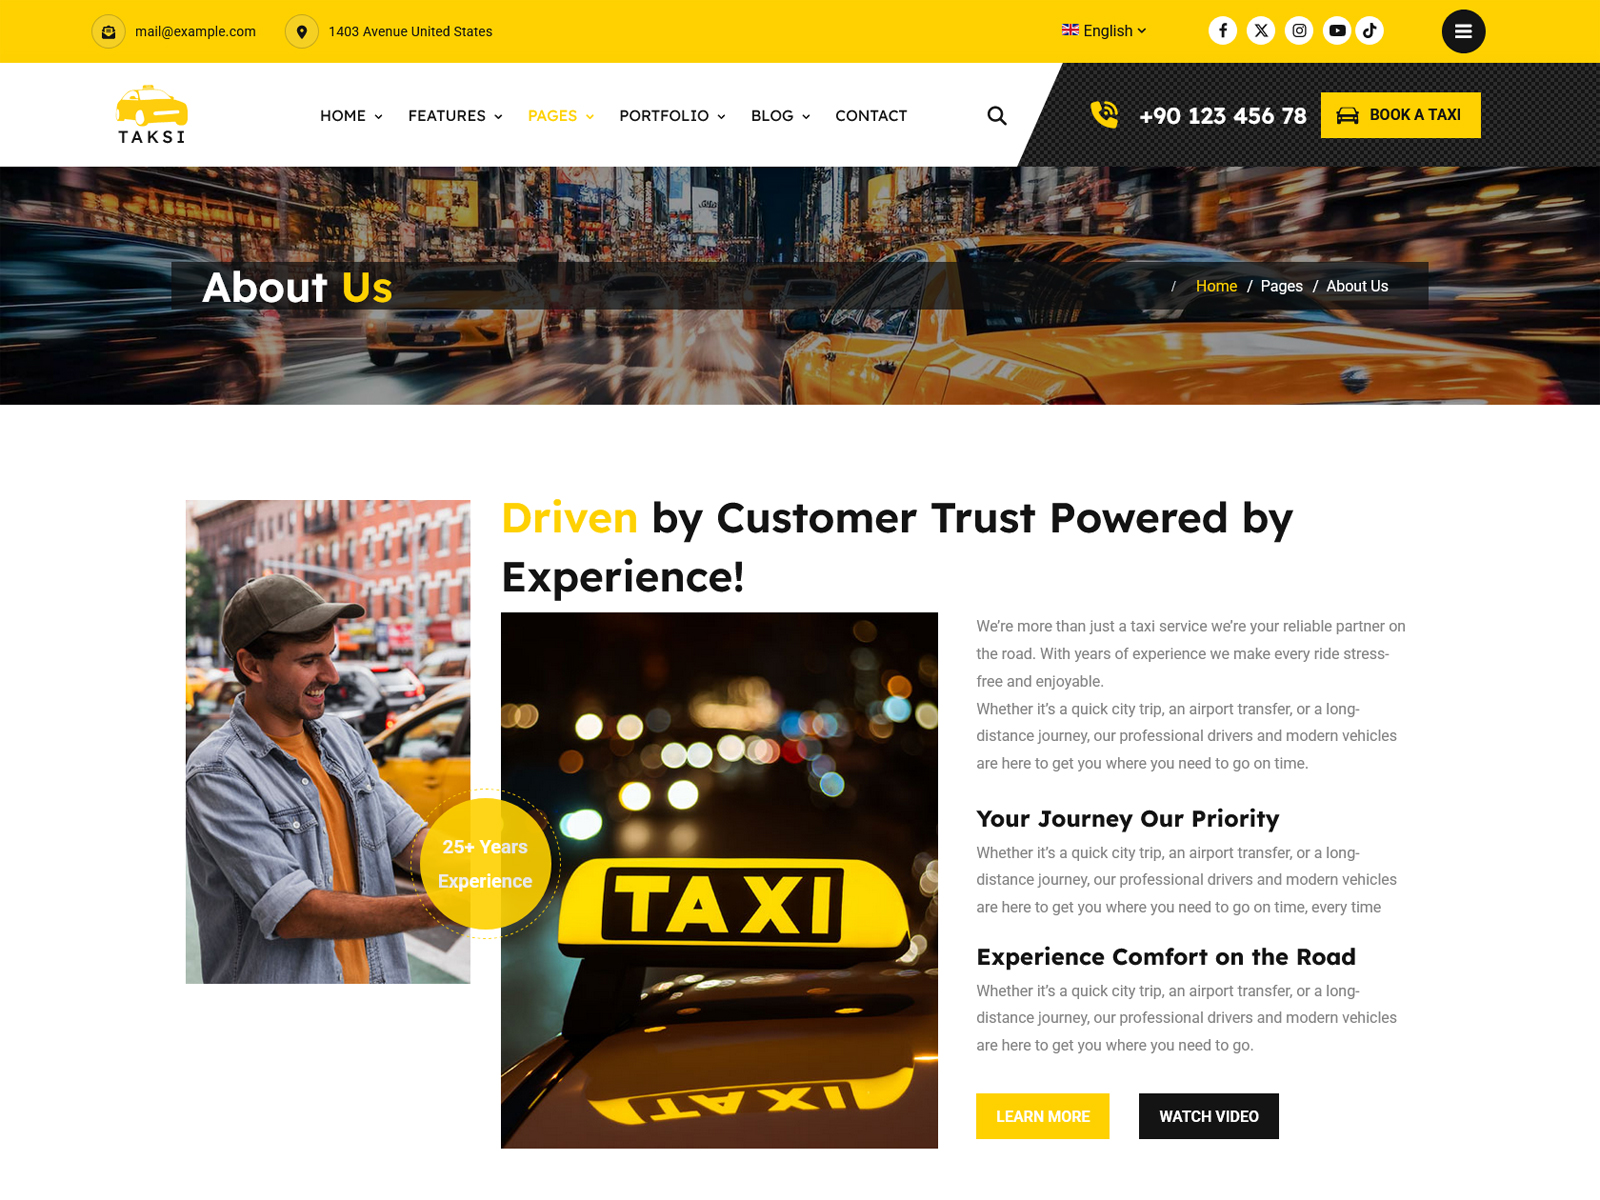Click the WATCH VIDEO button
This screenshot has height=1200, width=1600.
coord(1208,1116)
